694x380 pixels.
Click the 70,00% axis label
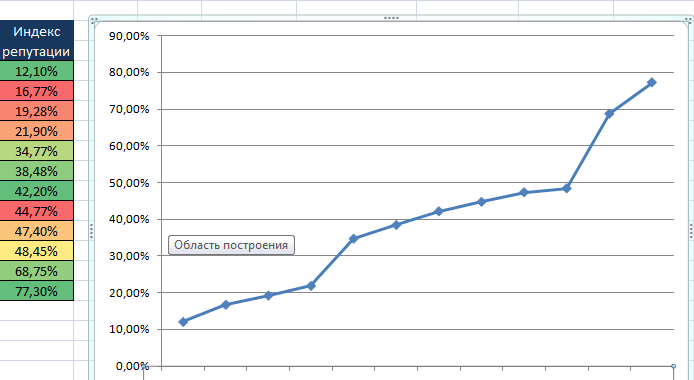[x=129, y=109]
